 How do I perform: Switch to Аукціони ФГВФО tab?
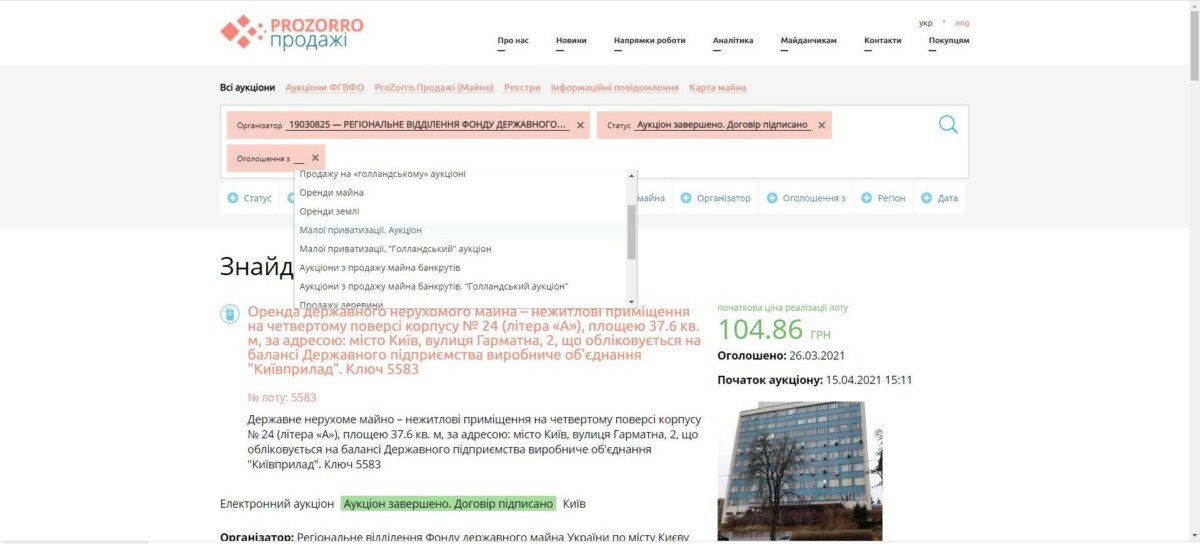click(325, 88)
